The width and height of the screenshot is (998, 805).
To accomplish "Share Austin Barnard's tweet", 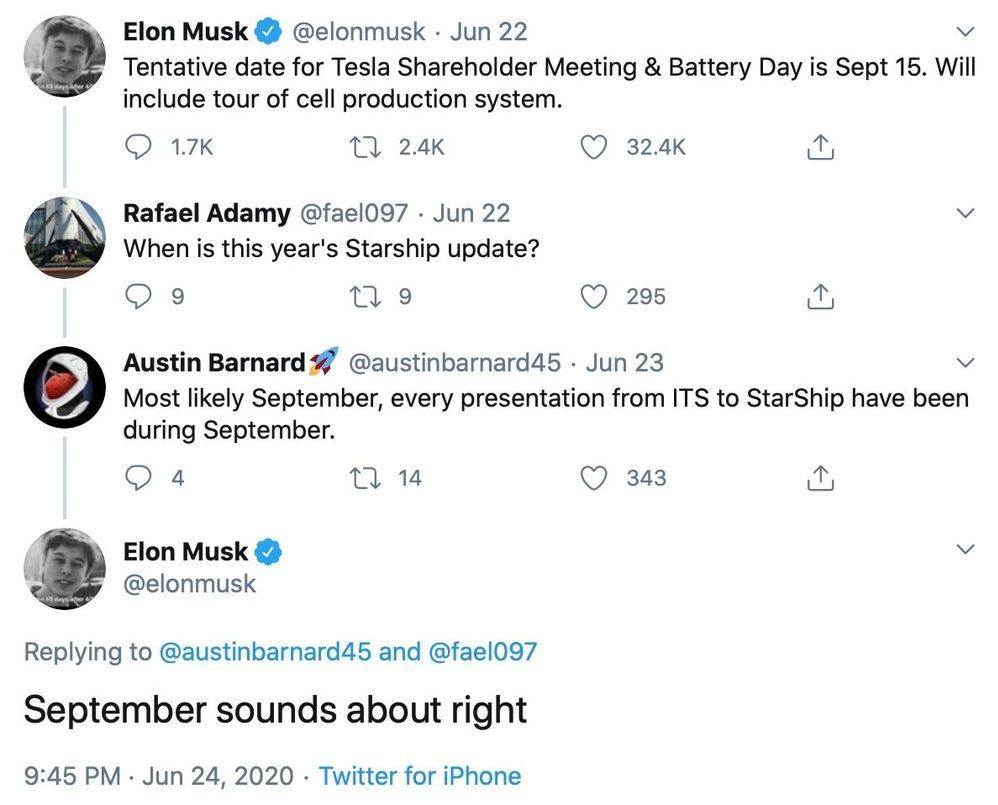I will click(819, 478).
